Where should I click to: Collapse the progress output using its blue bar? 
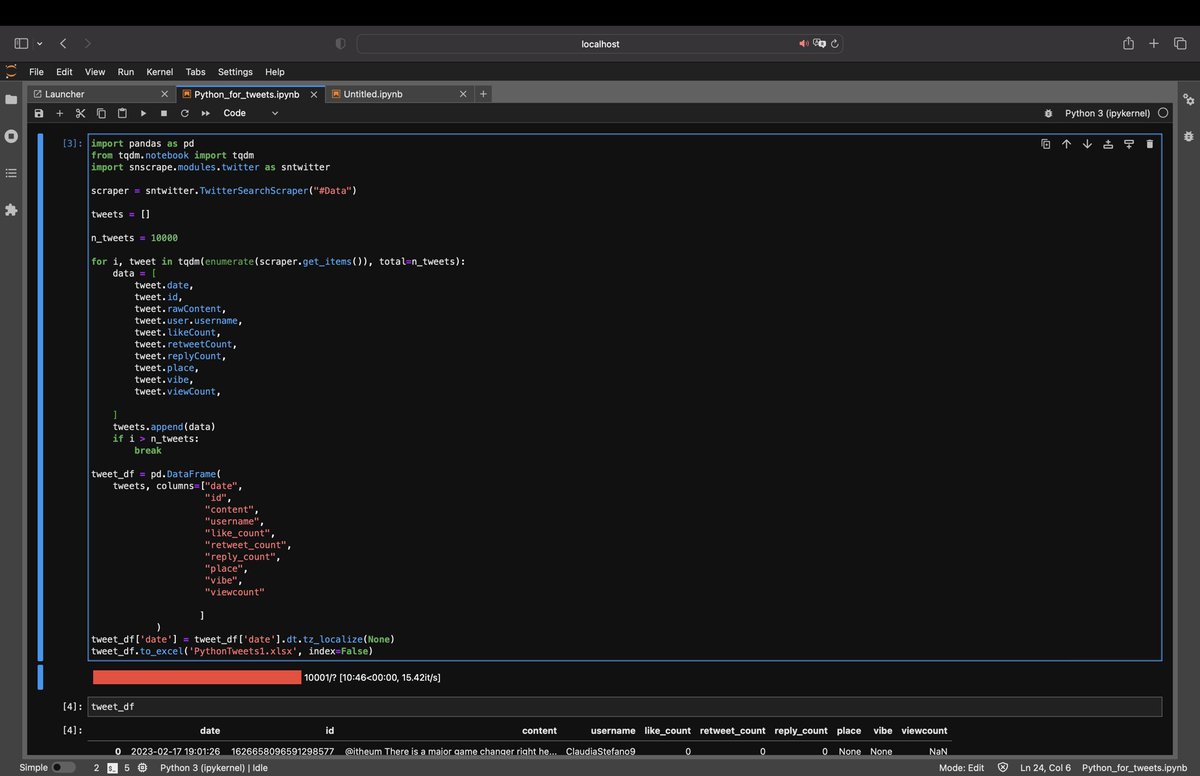click(x=40, y=677)
